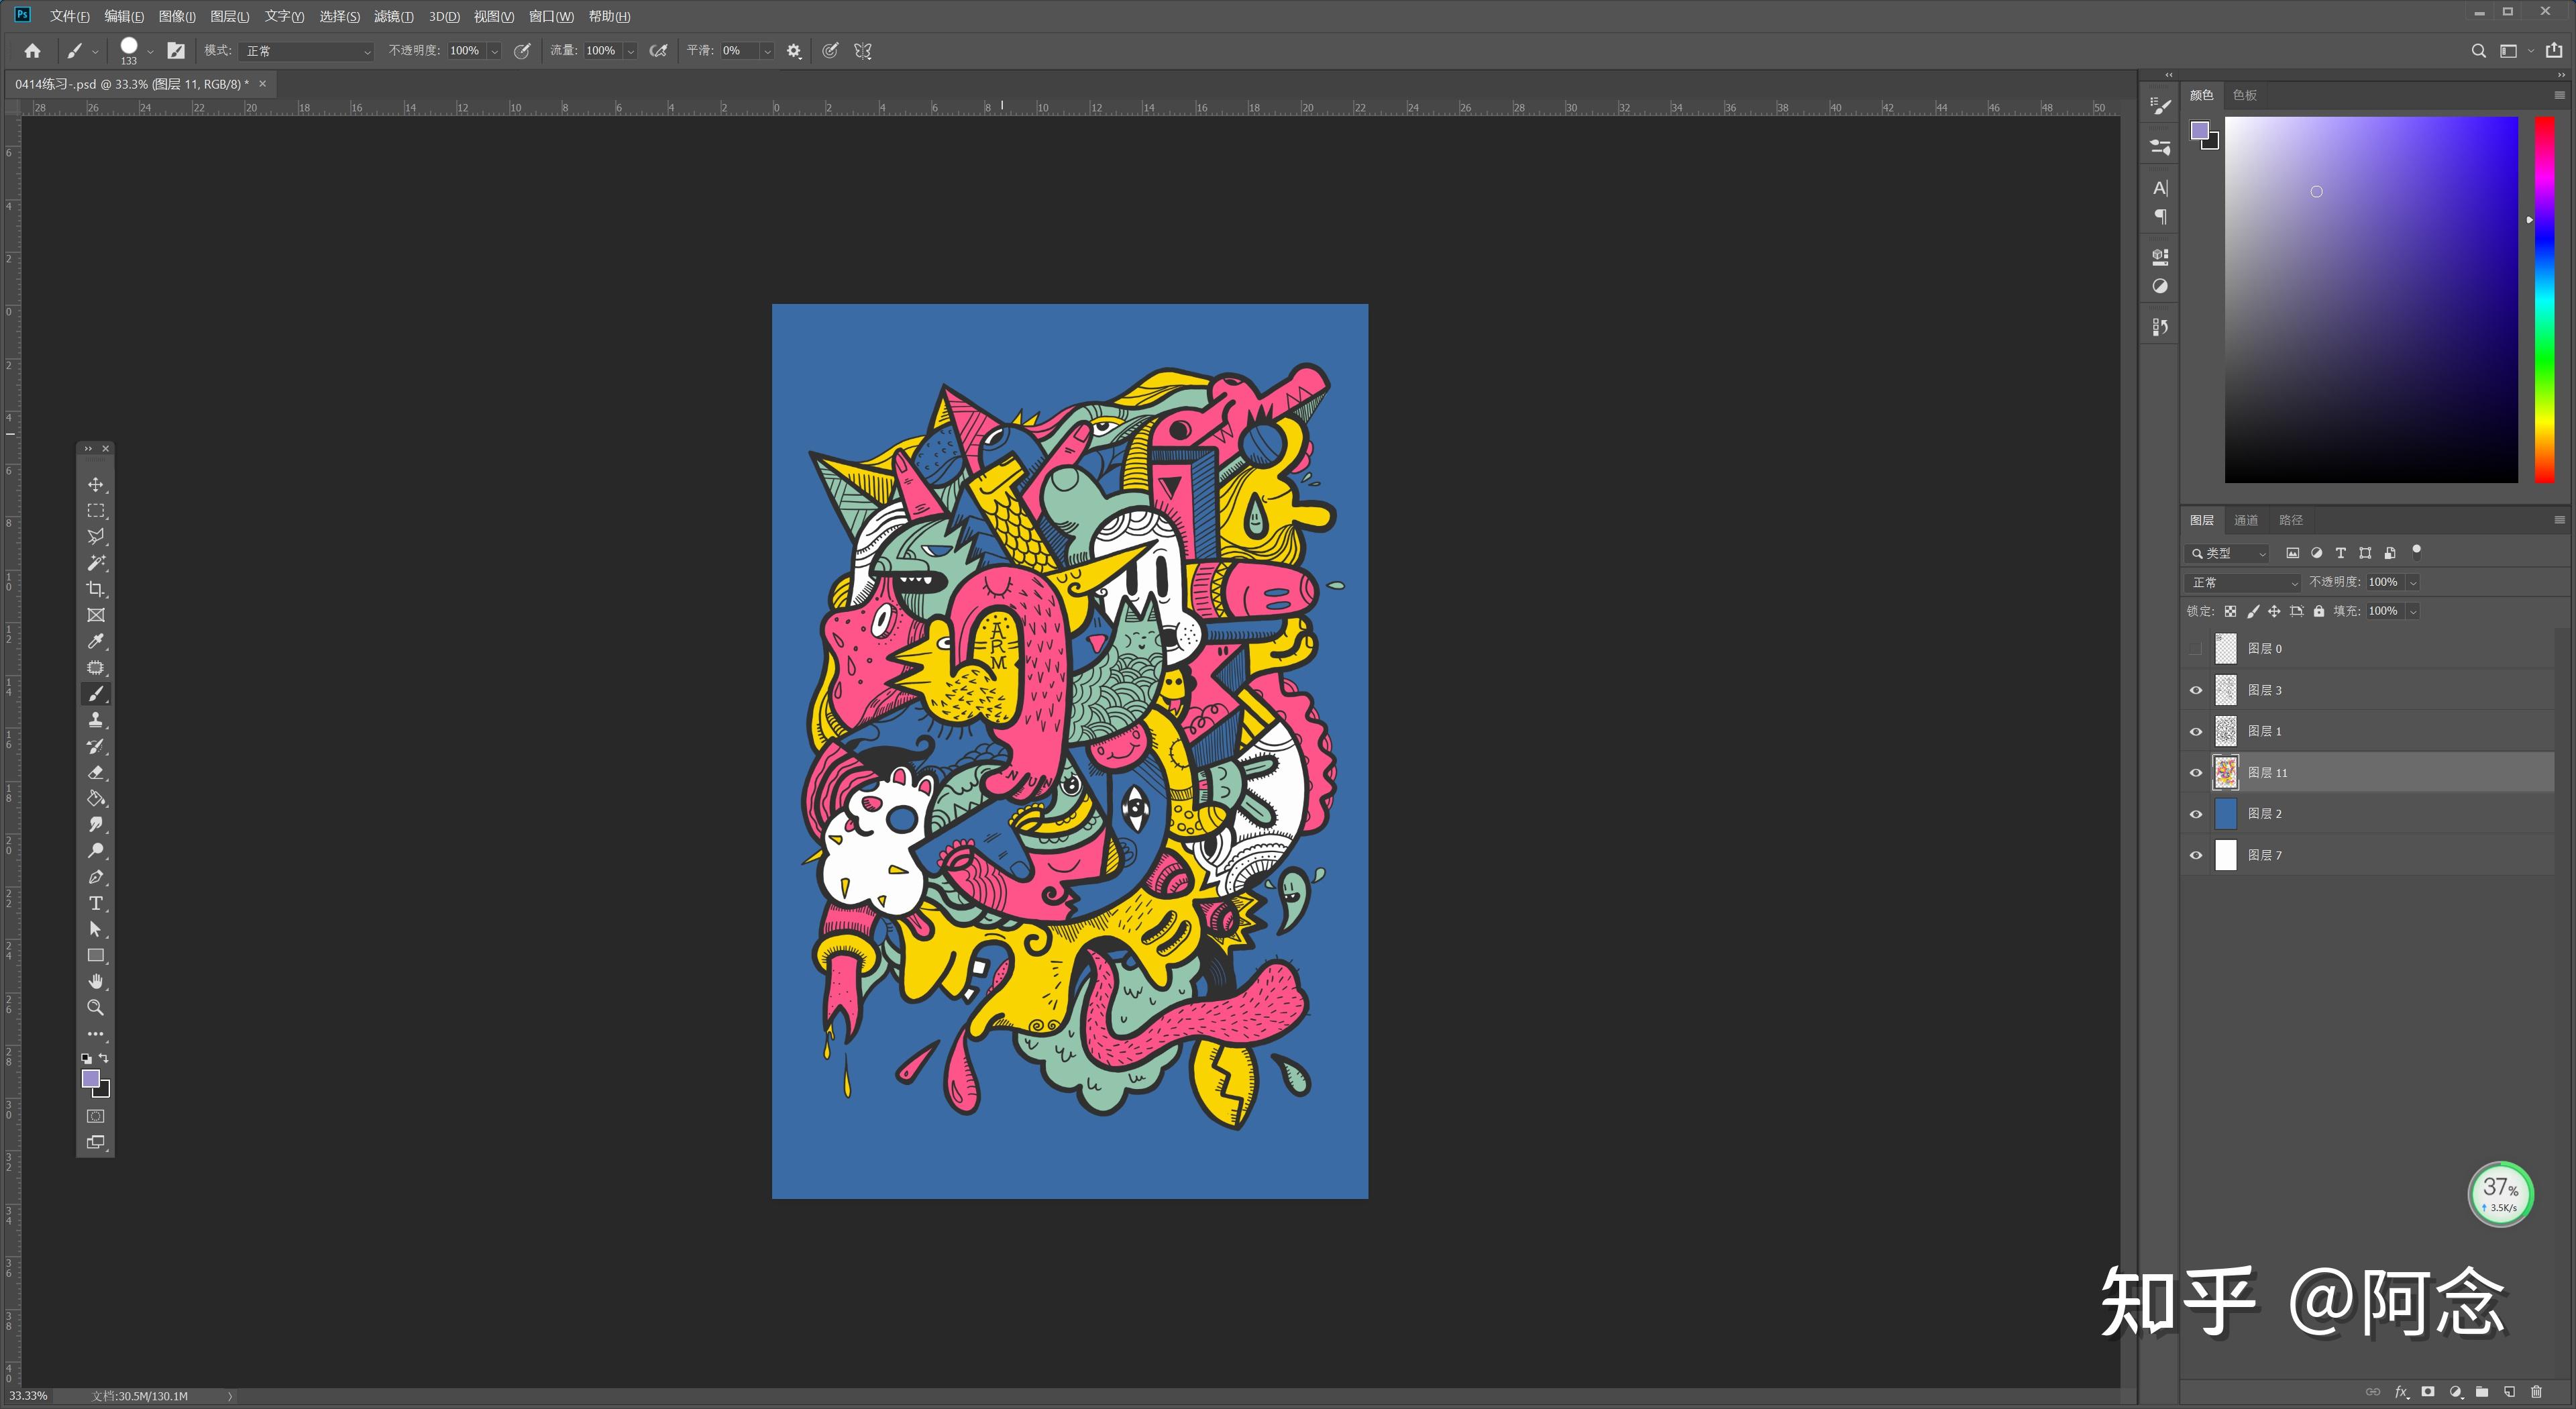The height and width of the screenshot is (1409, 2576).
Task: Open the layer fill 填充 dropdown arrow
Action: coord(2413,611)
